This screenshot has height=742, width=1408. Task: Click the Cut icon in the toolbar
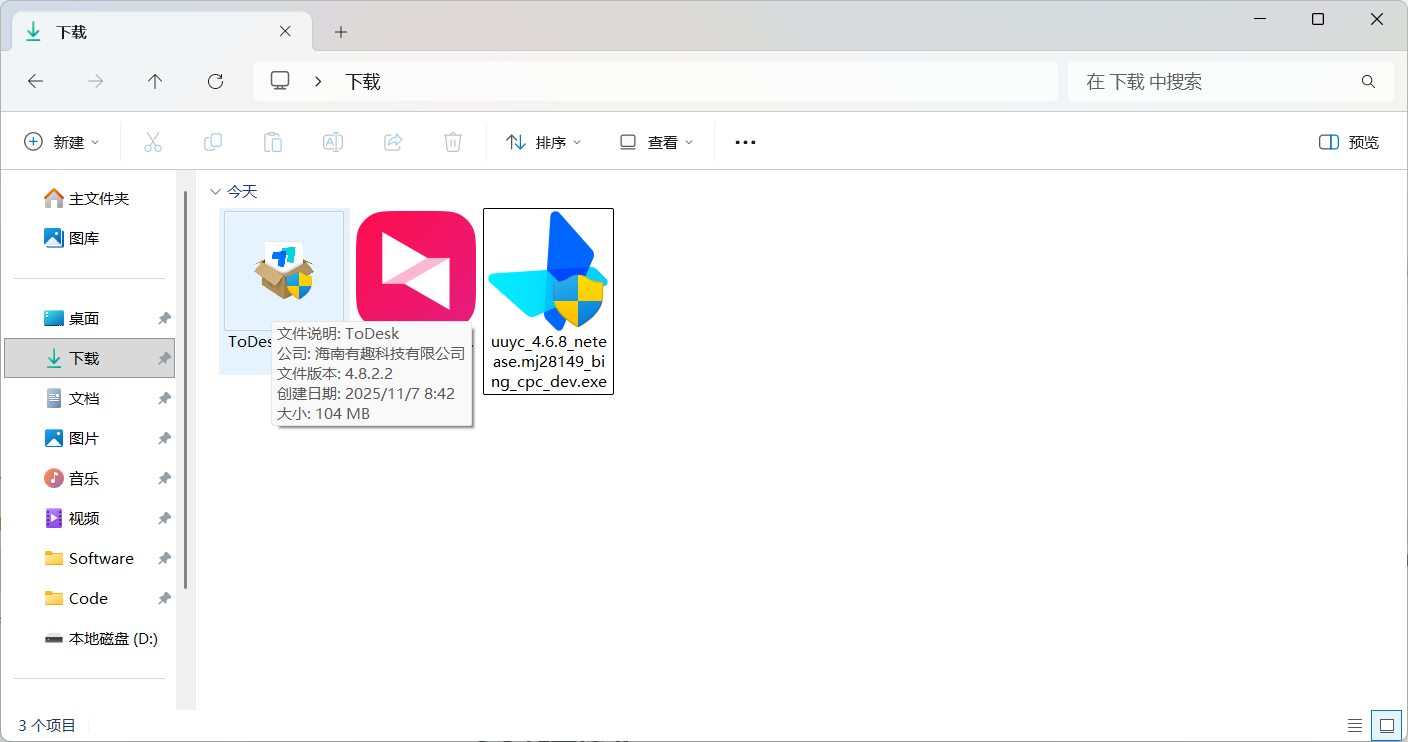pyautogui.click(x=152, y=141)
